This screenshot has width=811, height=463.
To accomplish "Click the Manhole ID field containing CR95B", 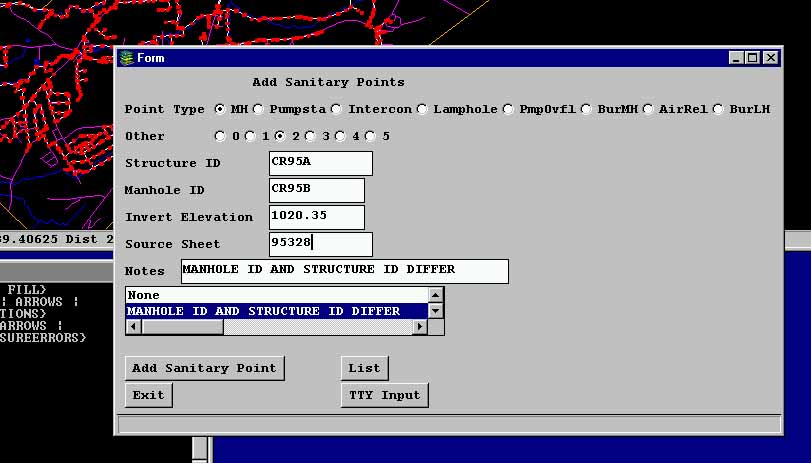I will 317,190.
